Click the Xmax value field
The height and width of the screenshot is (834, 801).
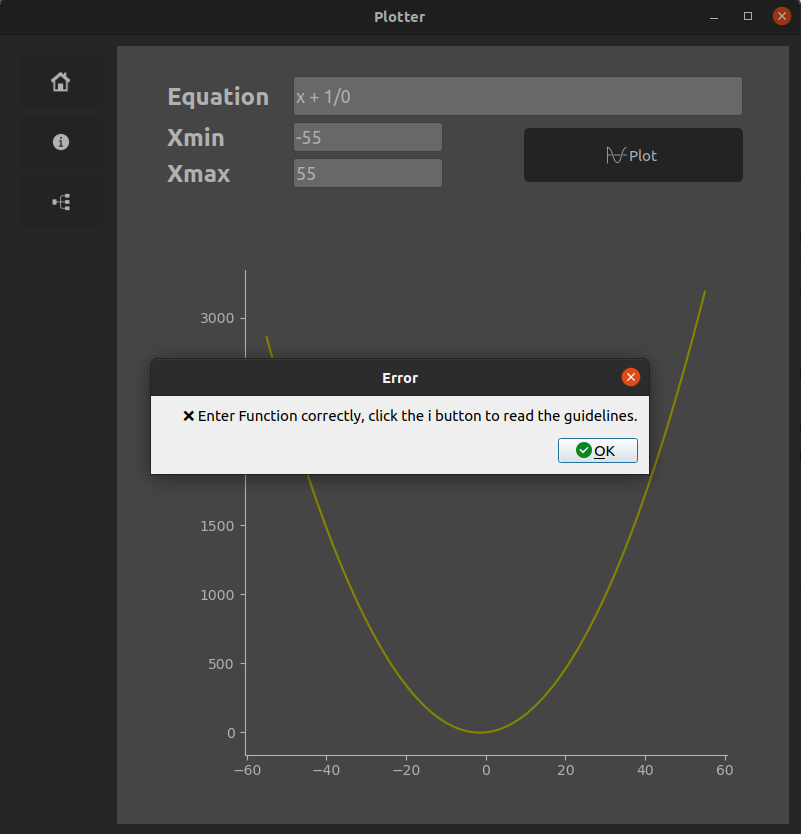coord(367,172)
